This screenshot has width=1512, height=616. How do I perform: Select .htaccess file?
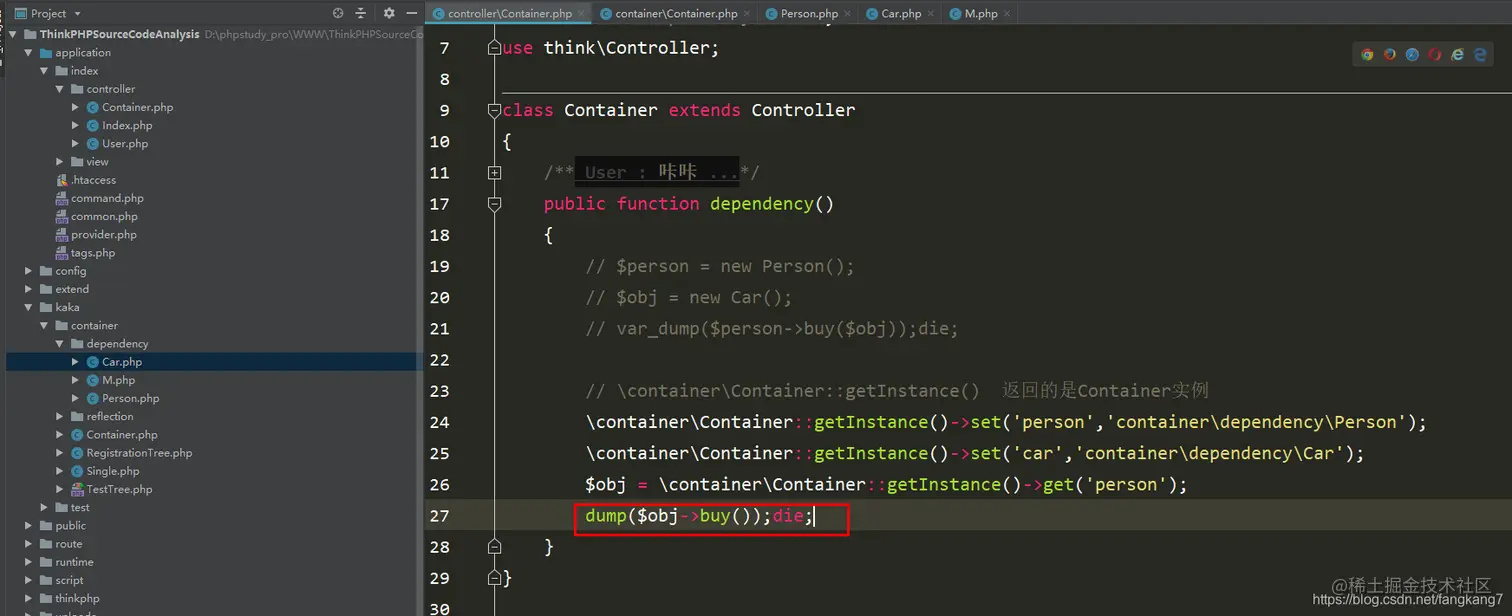93,180
